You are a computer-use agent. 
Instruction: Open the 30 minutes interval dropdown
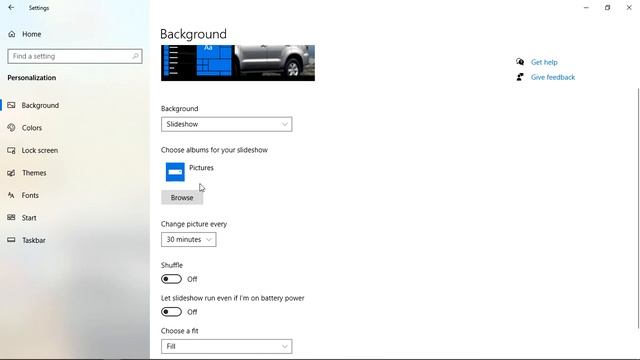[189, 240]
